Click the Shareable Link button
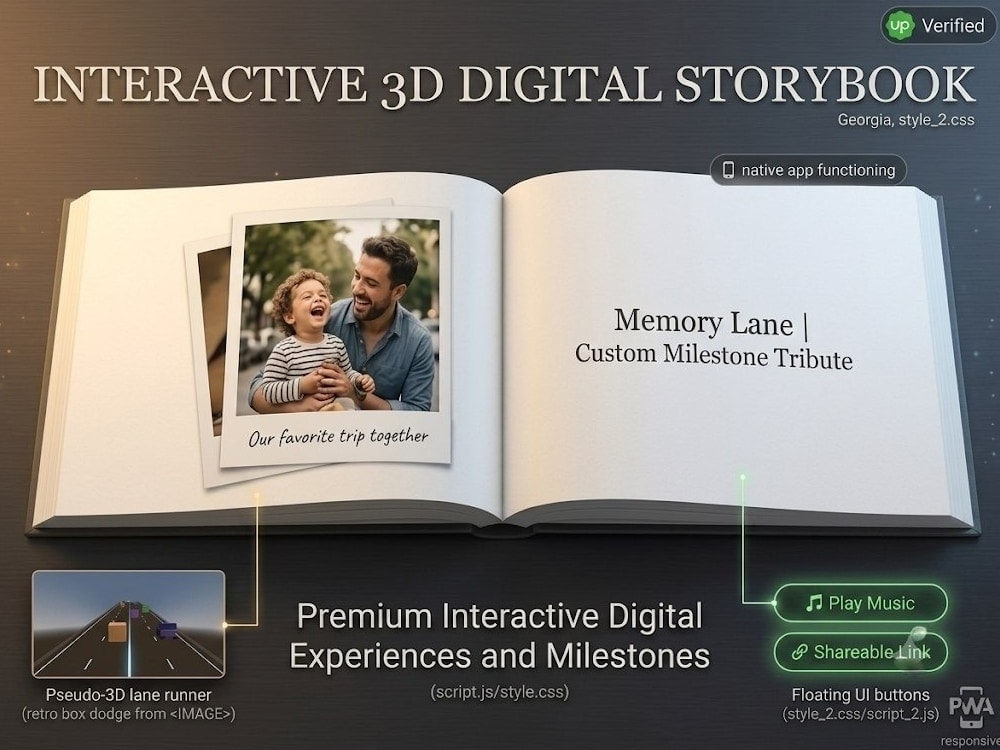The width and height of the screenshot is (1000, 750). point(860,652)
